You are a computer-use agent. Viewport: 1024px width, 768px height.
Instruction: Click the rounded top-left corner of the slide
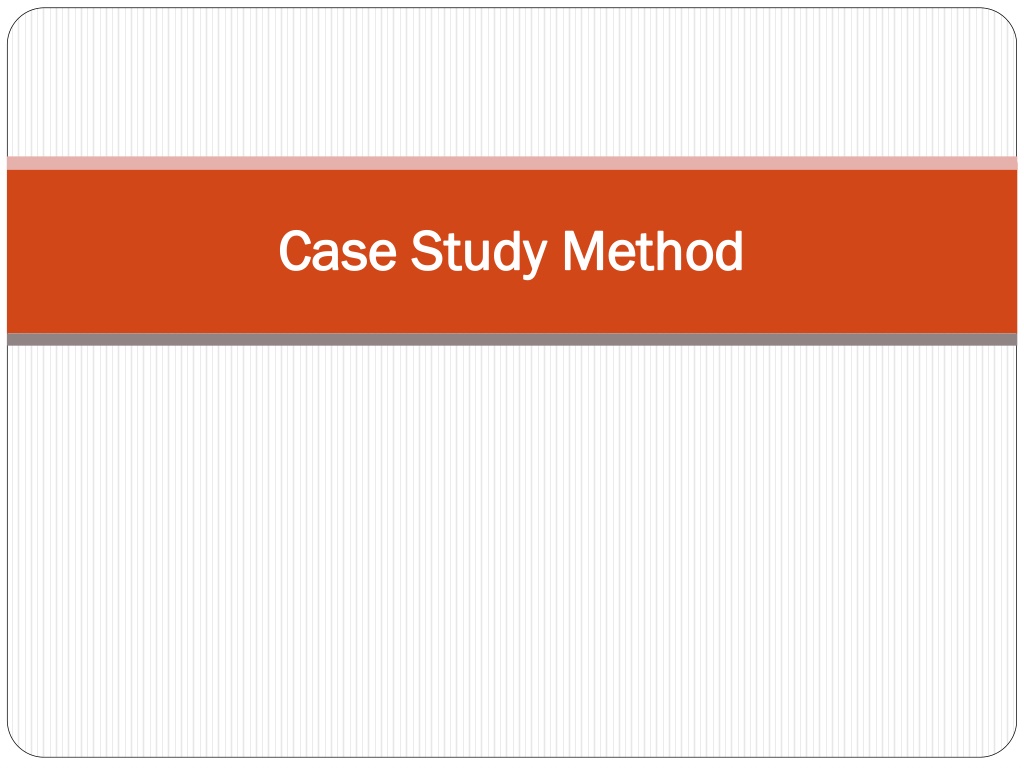18,19
